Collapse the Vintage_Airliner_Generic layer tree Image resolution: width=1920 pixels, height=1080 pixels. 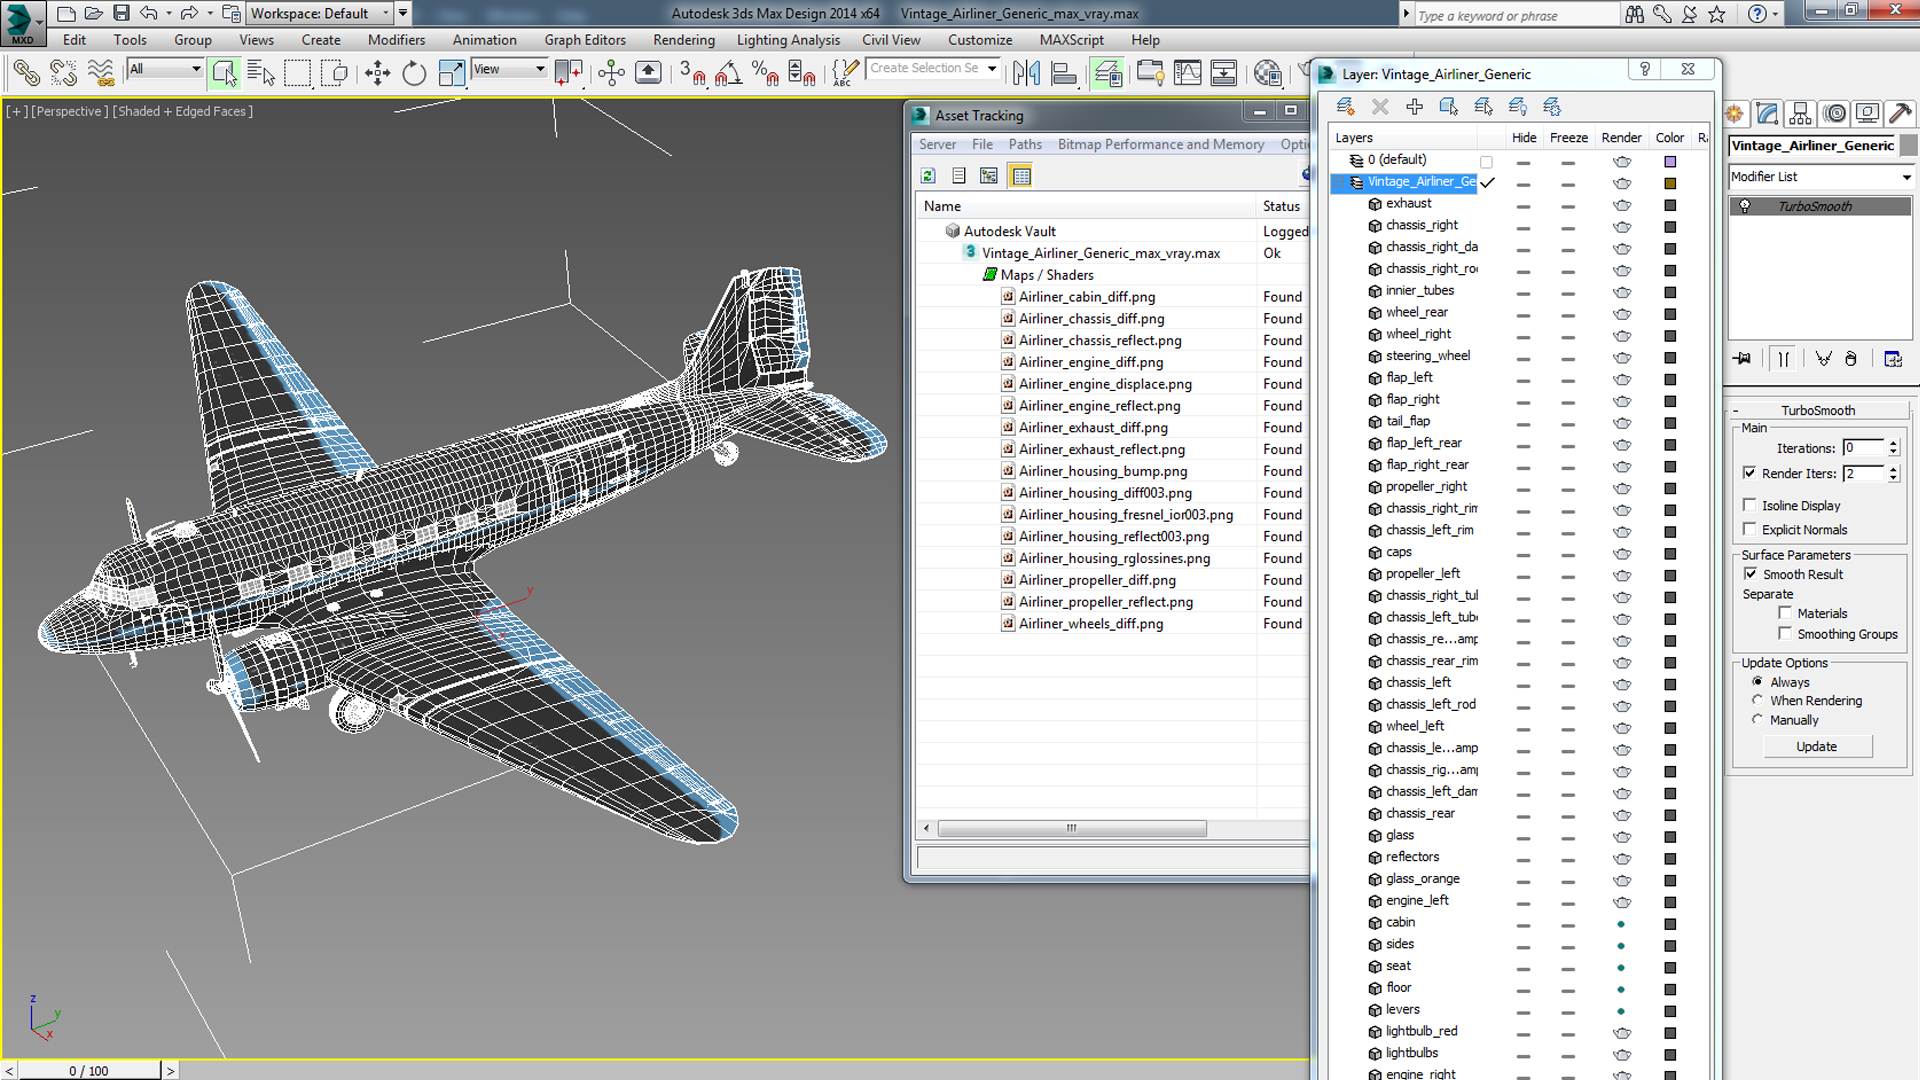pos(1340,182)
